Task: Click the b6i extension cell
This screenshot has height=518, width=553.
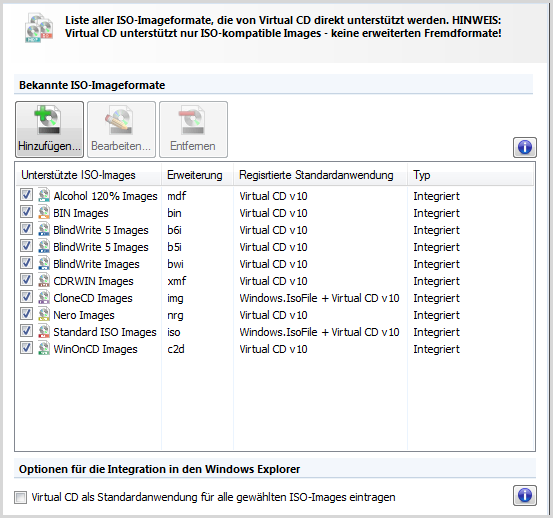Action: click(174, 230)
